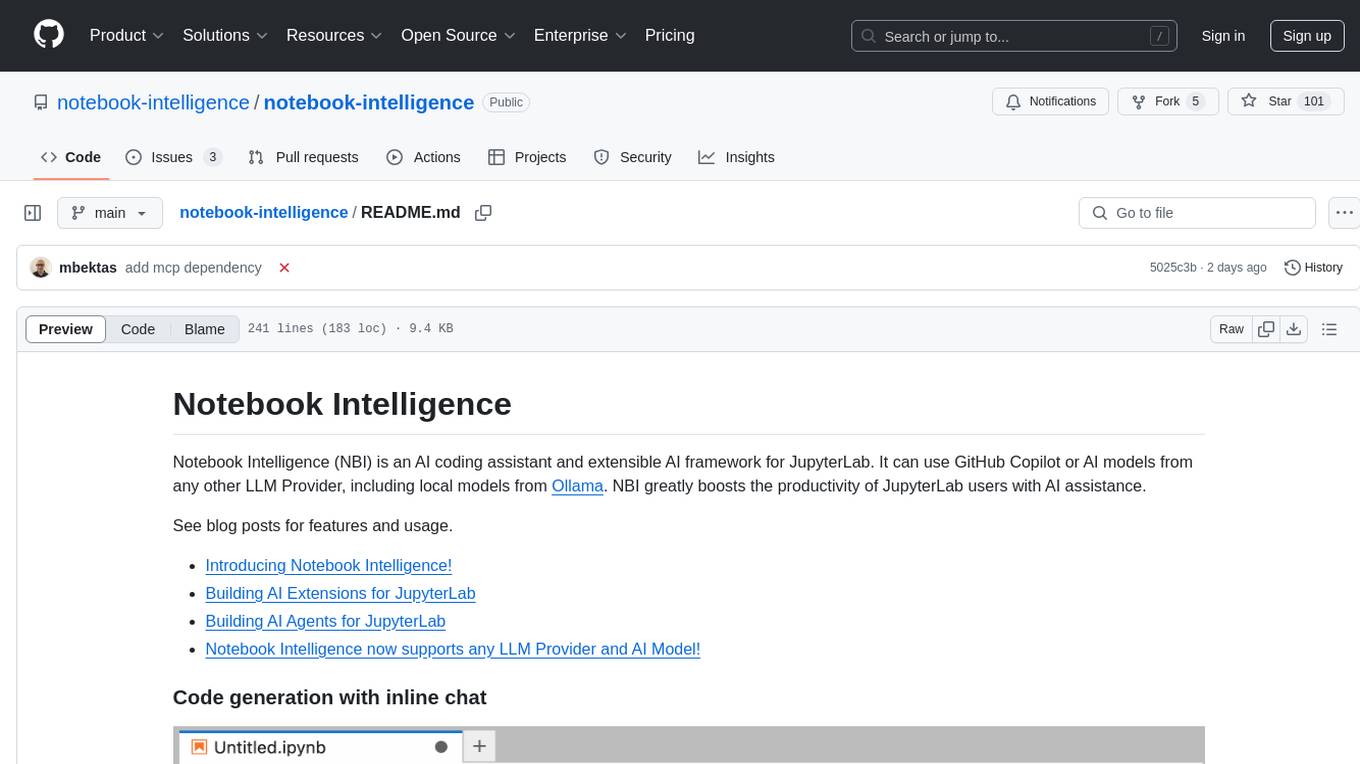
Task: Follow the Ollama link
Action: (578, 486)
